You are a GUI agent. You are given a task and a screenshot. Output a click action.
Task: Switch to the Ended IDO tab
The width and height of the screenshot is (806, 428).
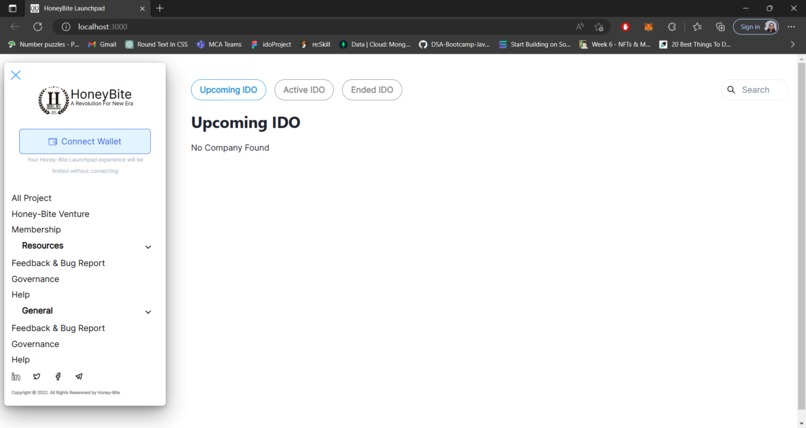[372, 90]
